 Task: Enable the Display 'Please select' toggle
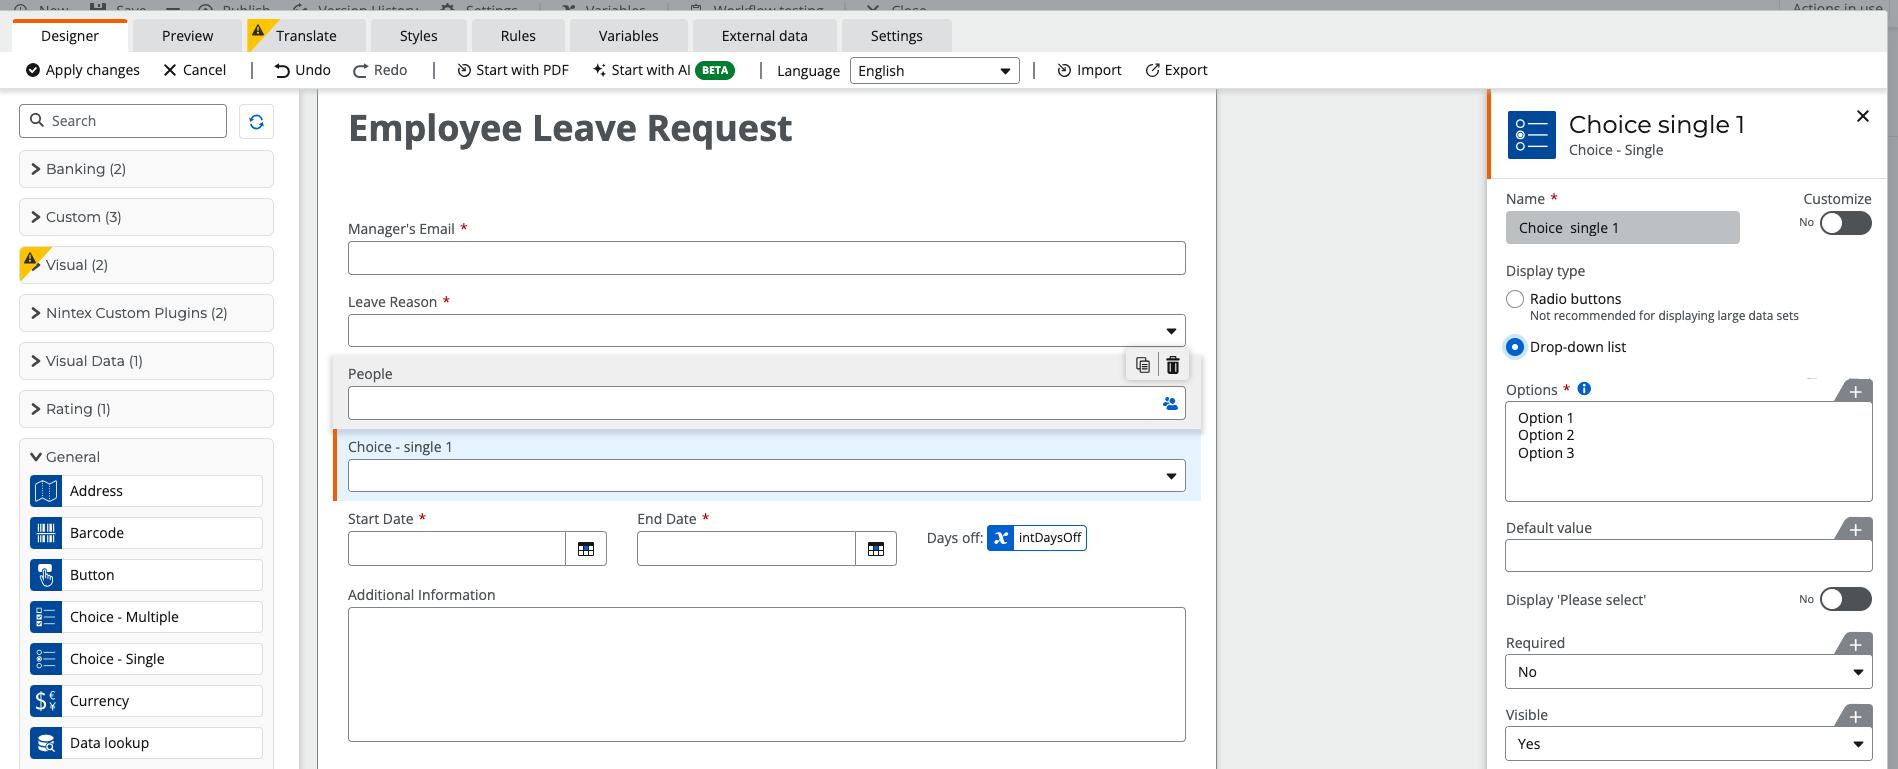[x=1845, y=599]
